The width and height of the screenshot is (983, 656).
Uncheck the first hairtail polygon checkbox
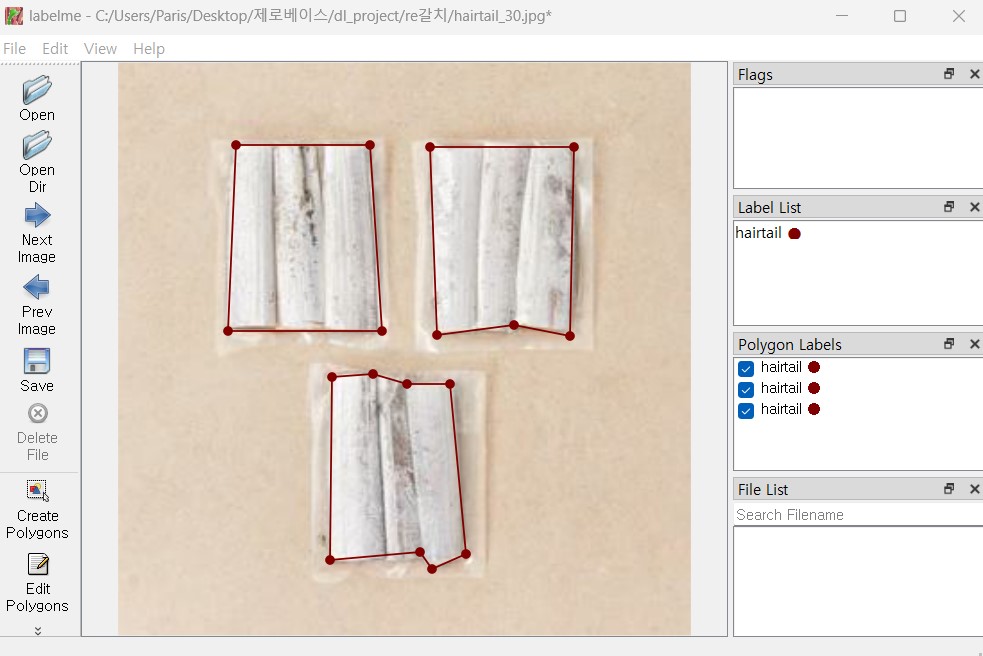(x=746, y=368)
